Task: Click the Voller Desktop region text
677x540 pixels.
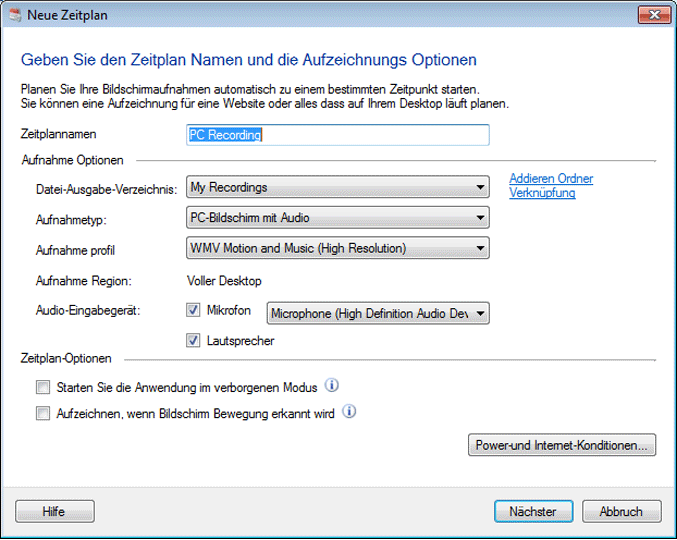Action: [x=223, y=281]
